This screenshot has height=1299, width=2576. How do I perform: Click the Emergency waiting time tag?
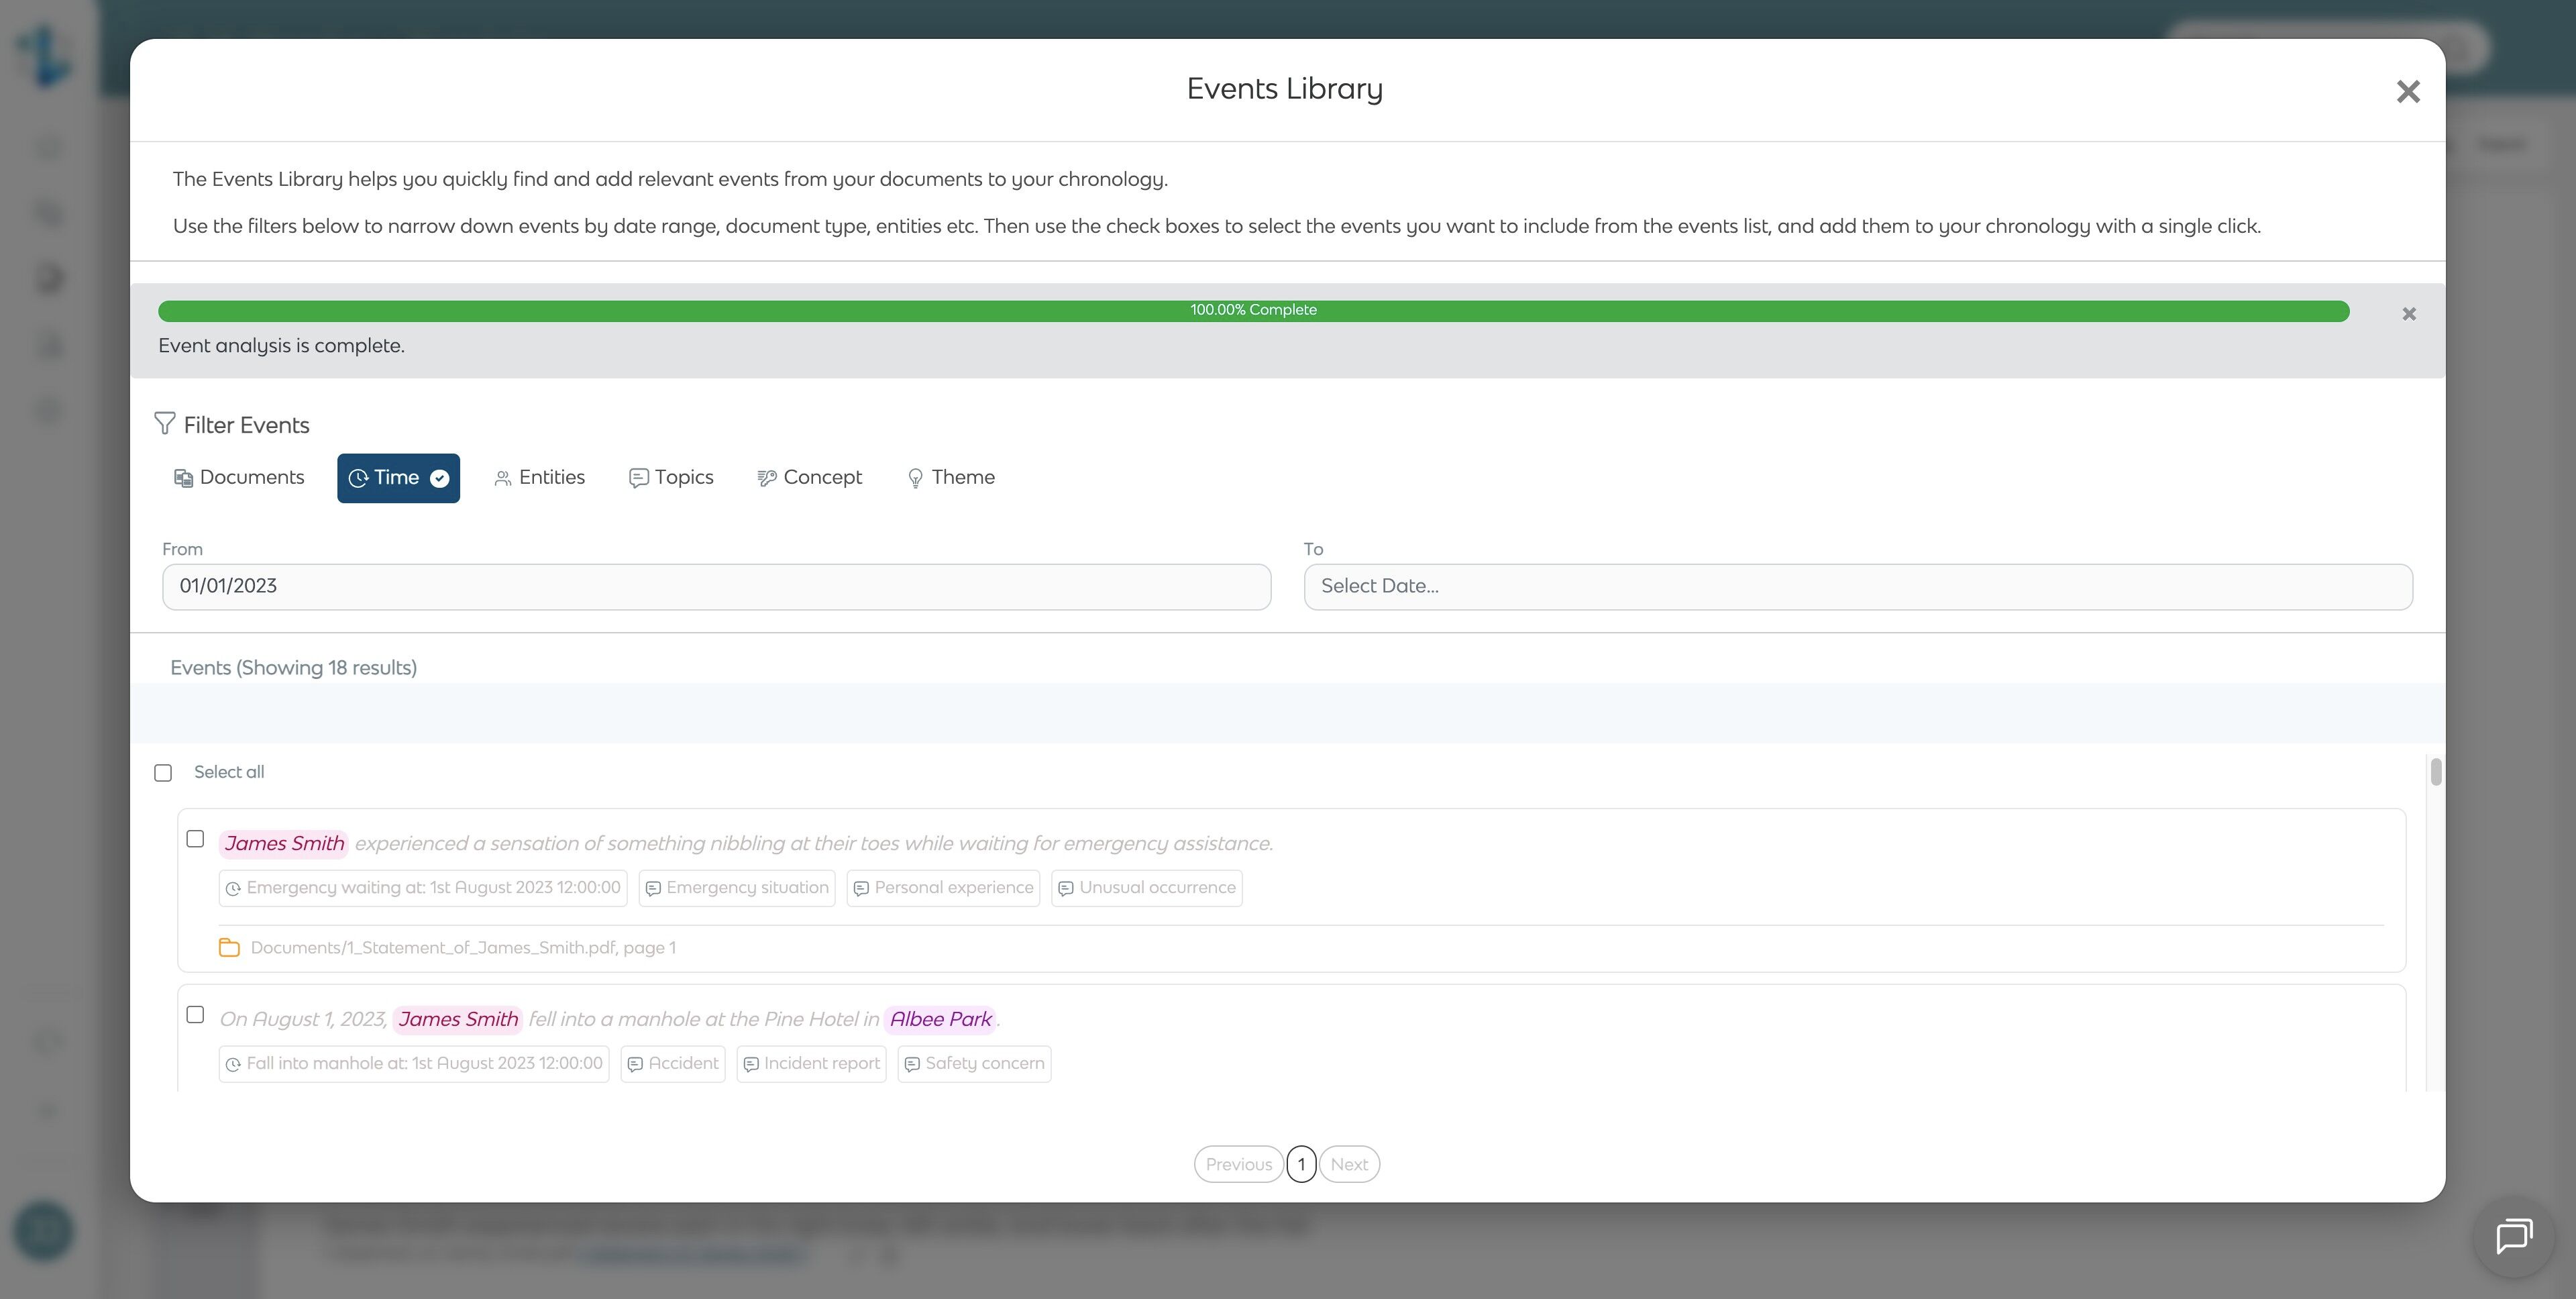(422, 888)
